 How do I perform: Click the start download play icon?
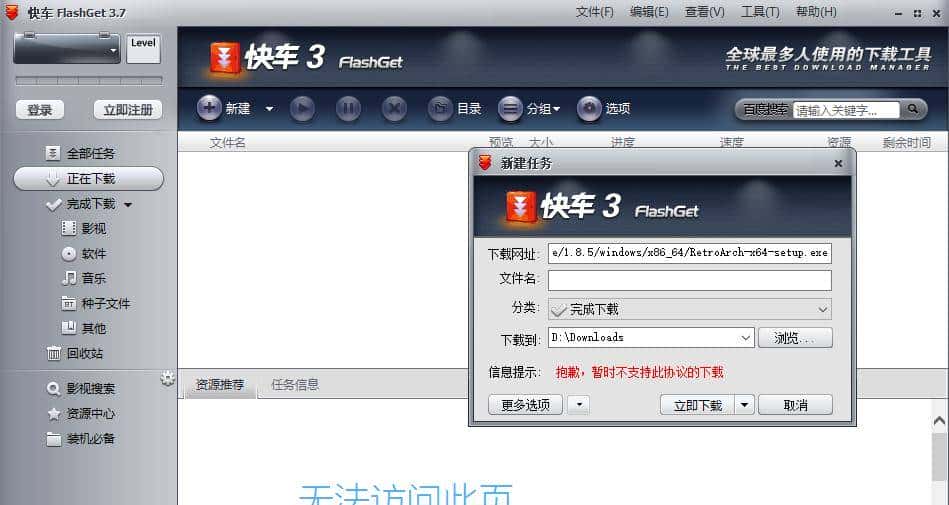pyautogui.click(x=302, y=109)
